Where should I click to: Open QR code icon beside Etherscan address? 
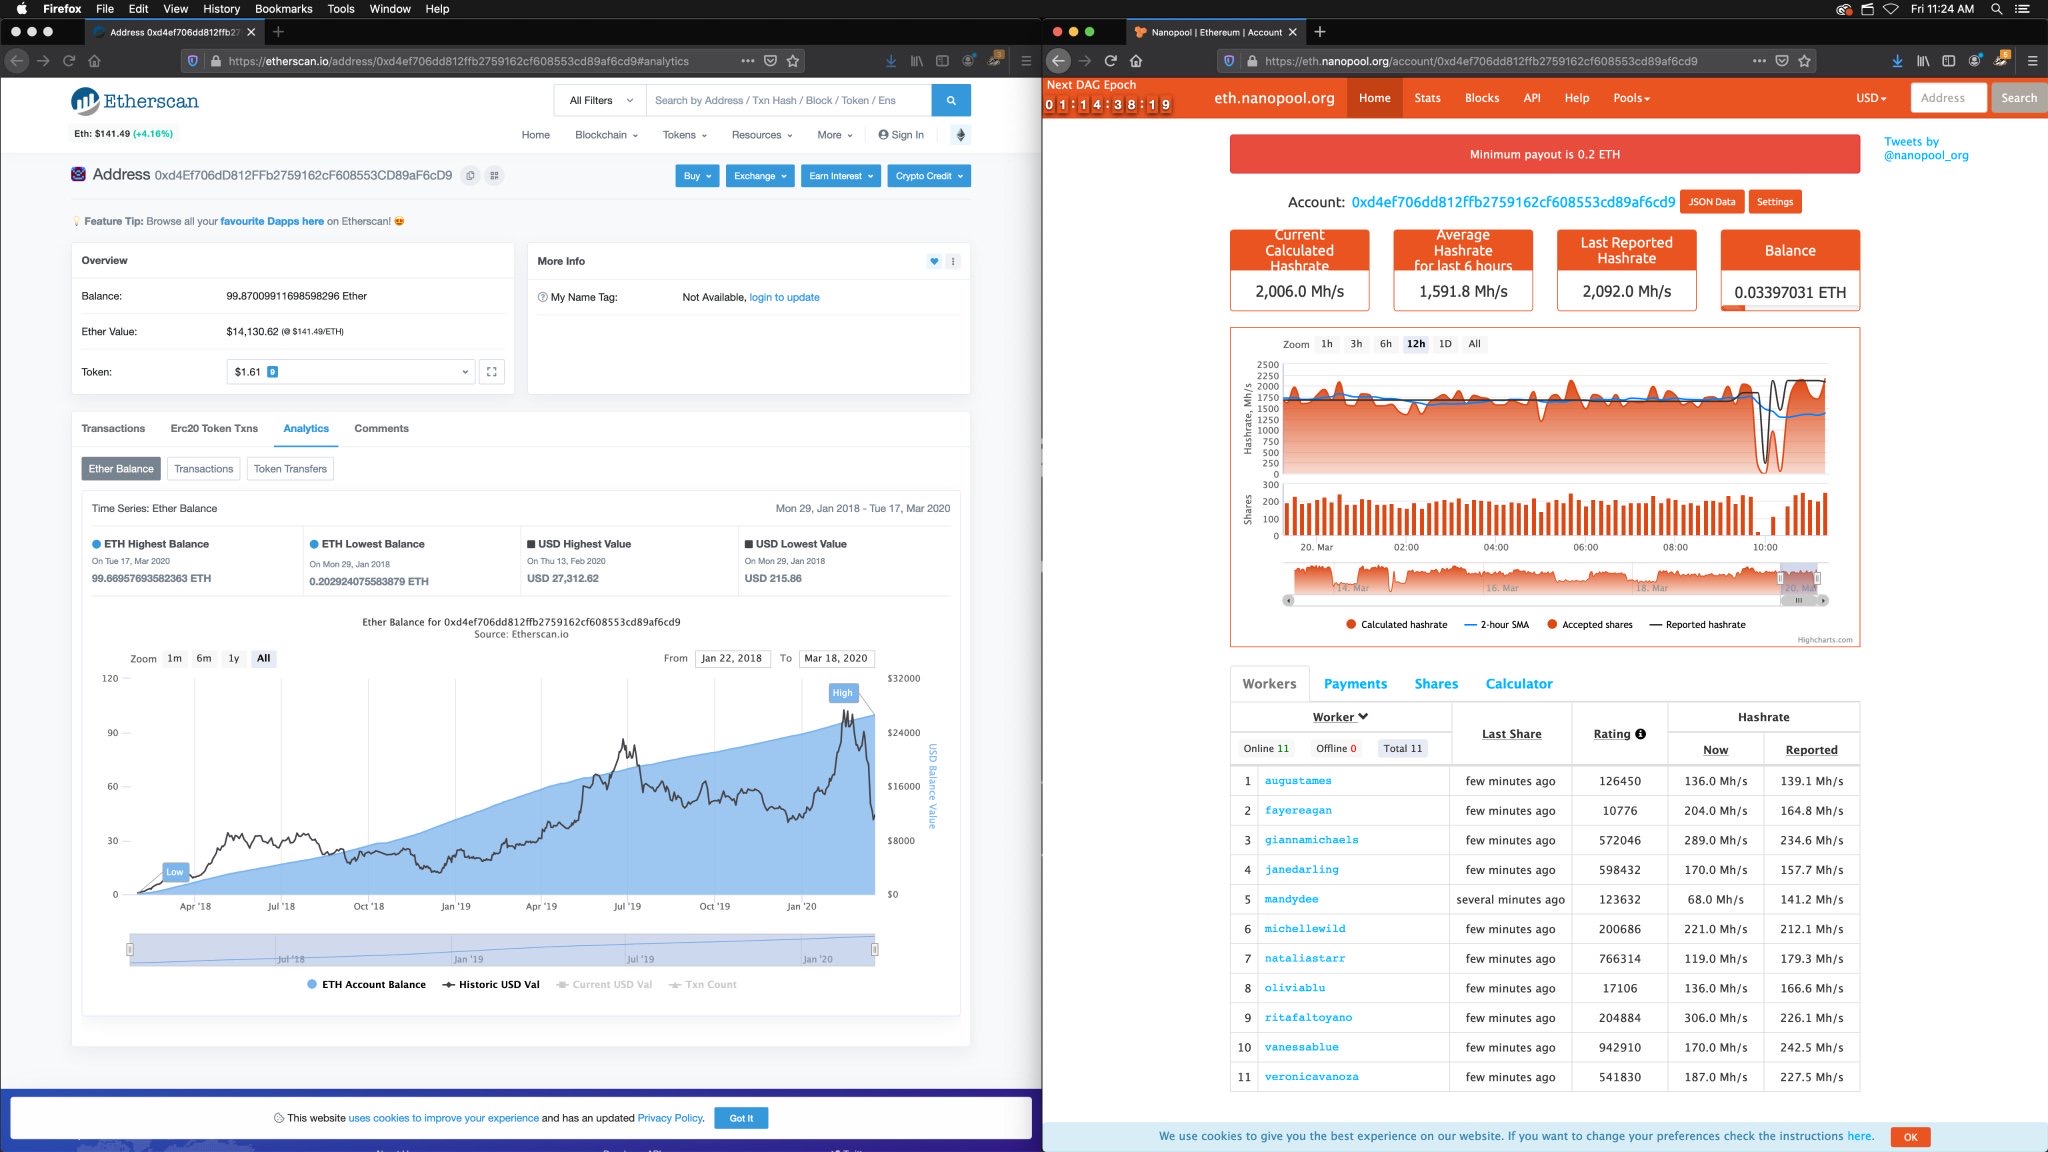pos(494,175)
